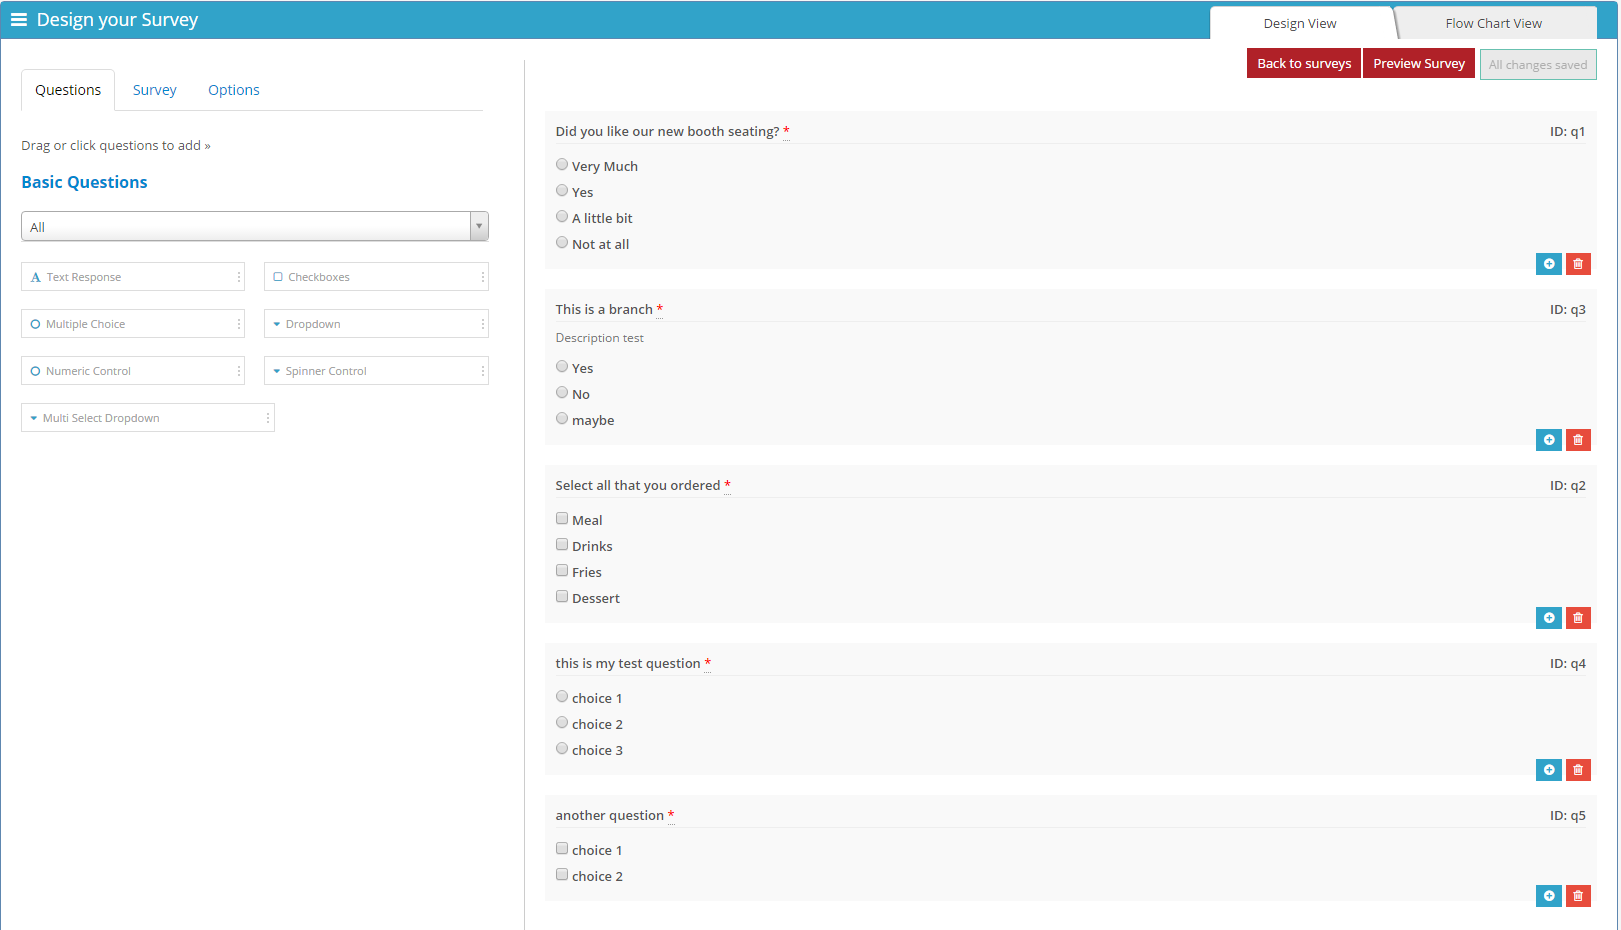The width and height of the screenshot is (1621, 930).
Task: Click add icon for question q4
Action: coord(1549,770)
